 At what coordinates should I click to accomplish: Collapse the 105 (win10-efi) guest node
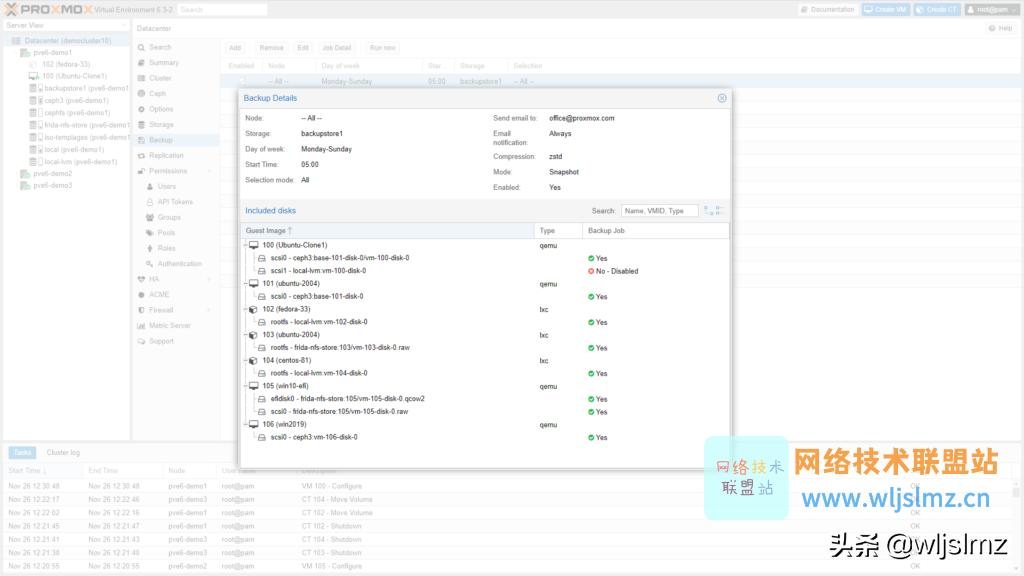point(246,386)
